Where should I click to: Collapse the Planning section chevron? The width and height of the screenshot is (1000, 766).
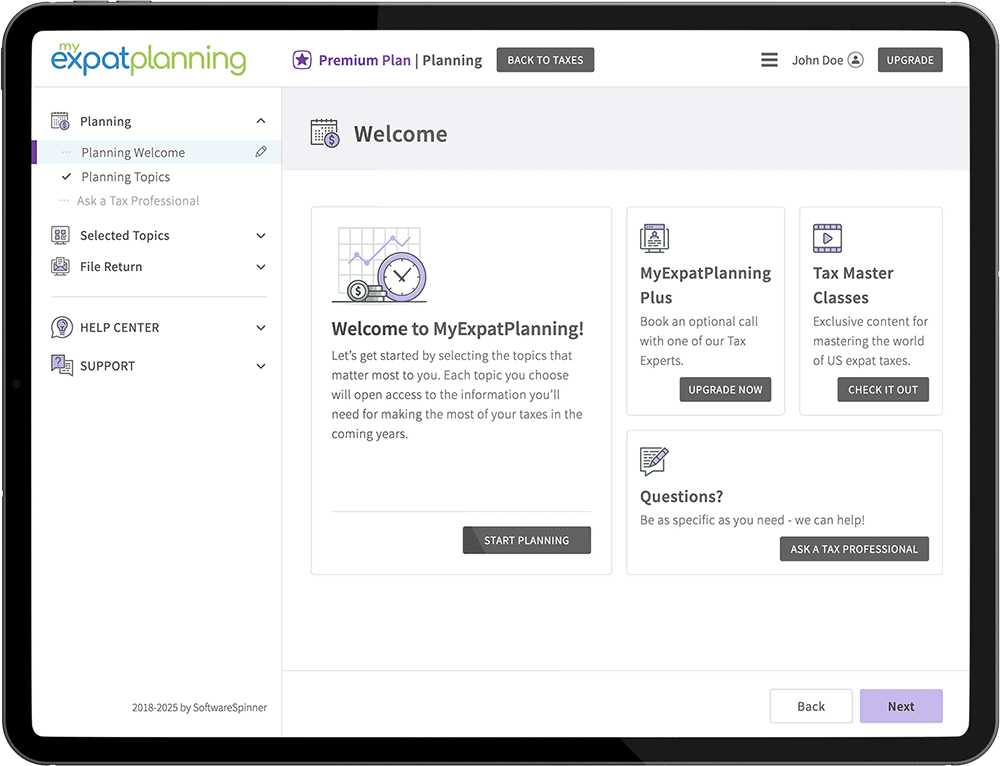261,121
